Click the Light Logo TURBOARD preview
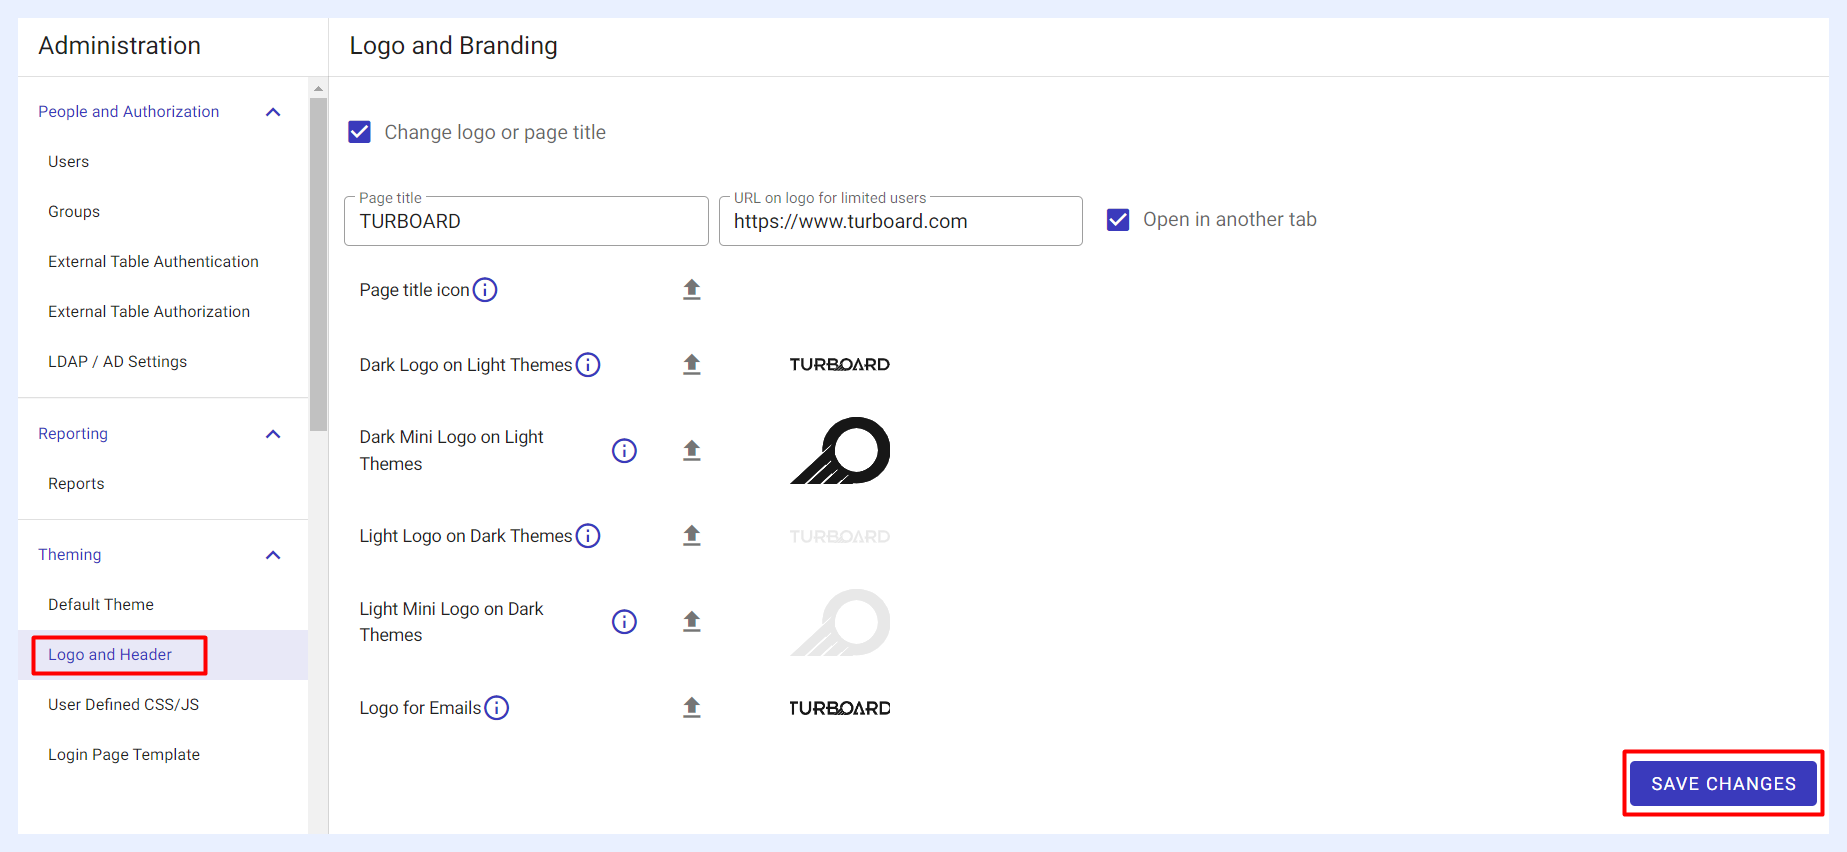This screenshot has width=1847, height=852. (840, 537)
